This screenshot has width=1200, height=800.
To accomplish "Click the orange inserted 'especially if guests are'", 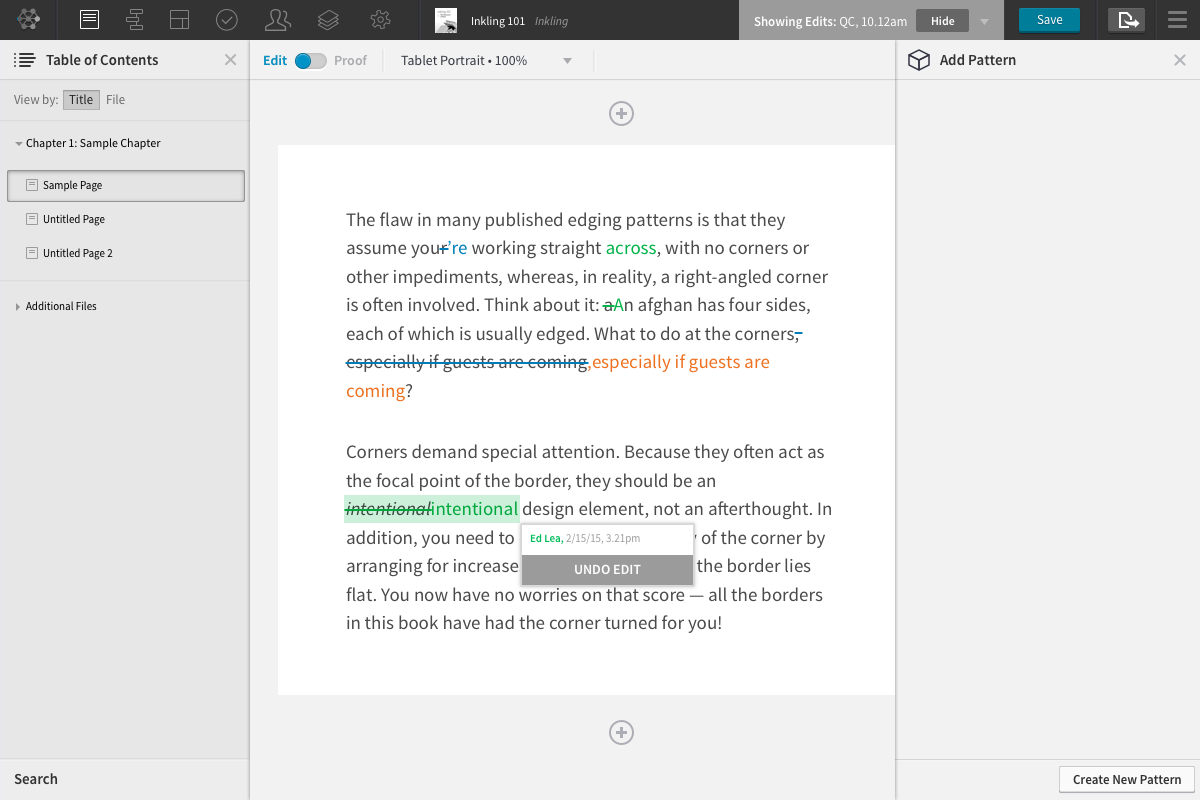I will [x=680, y=362].
